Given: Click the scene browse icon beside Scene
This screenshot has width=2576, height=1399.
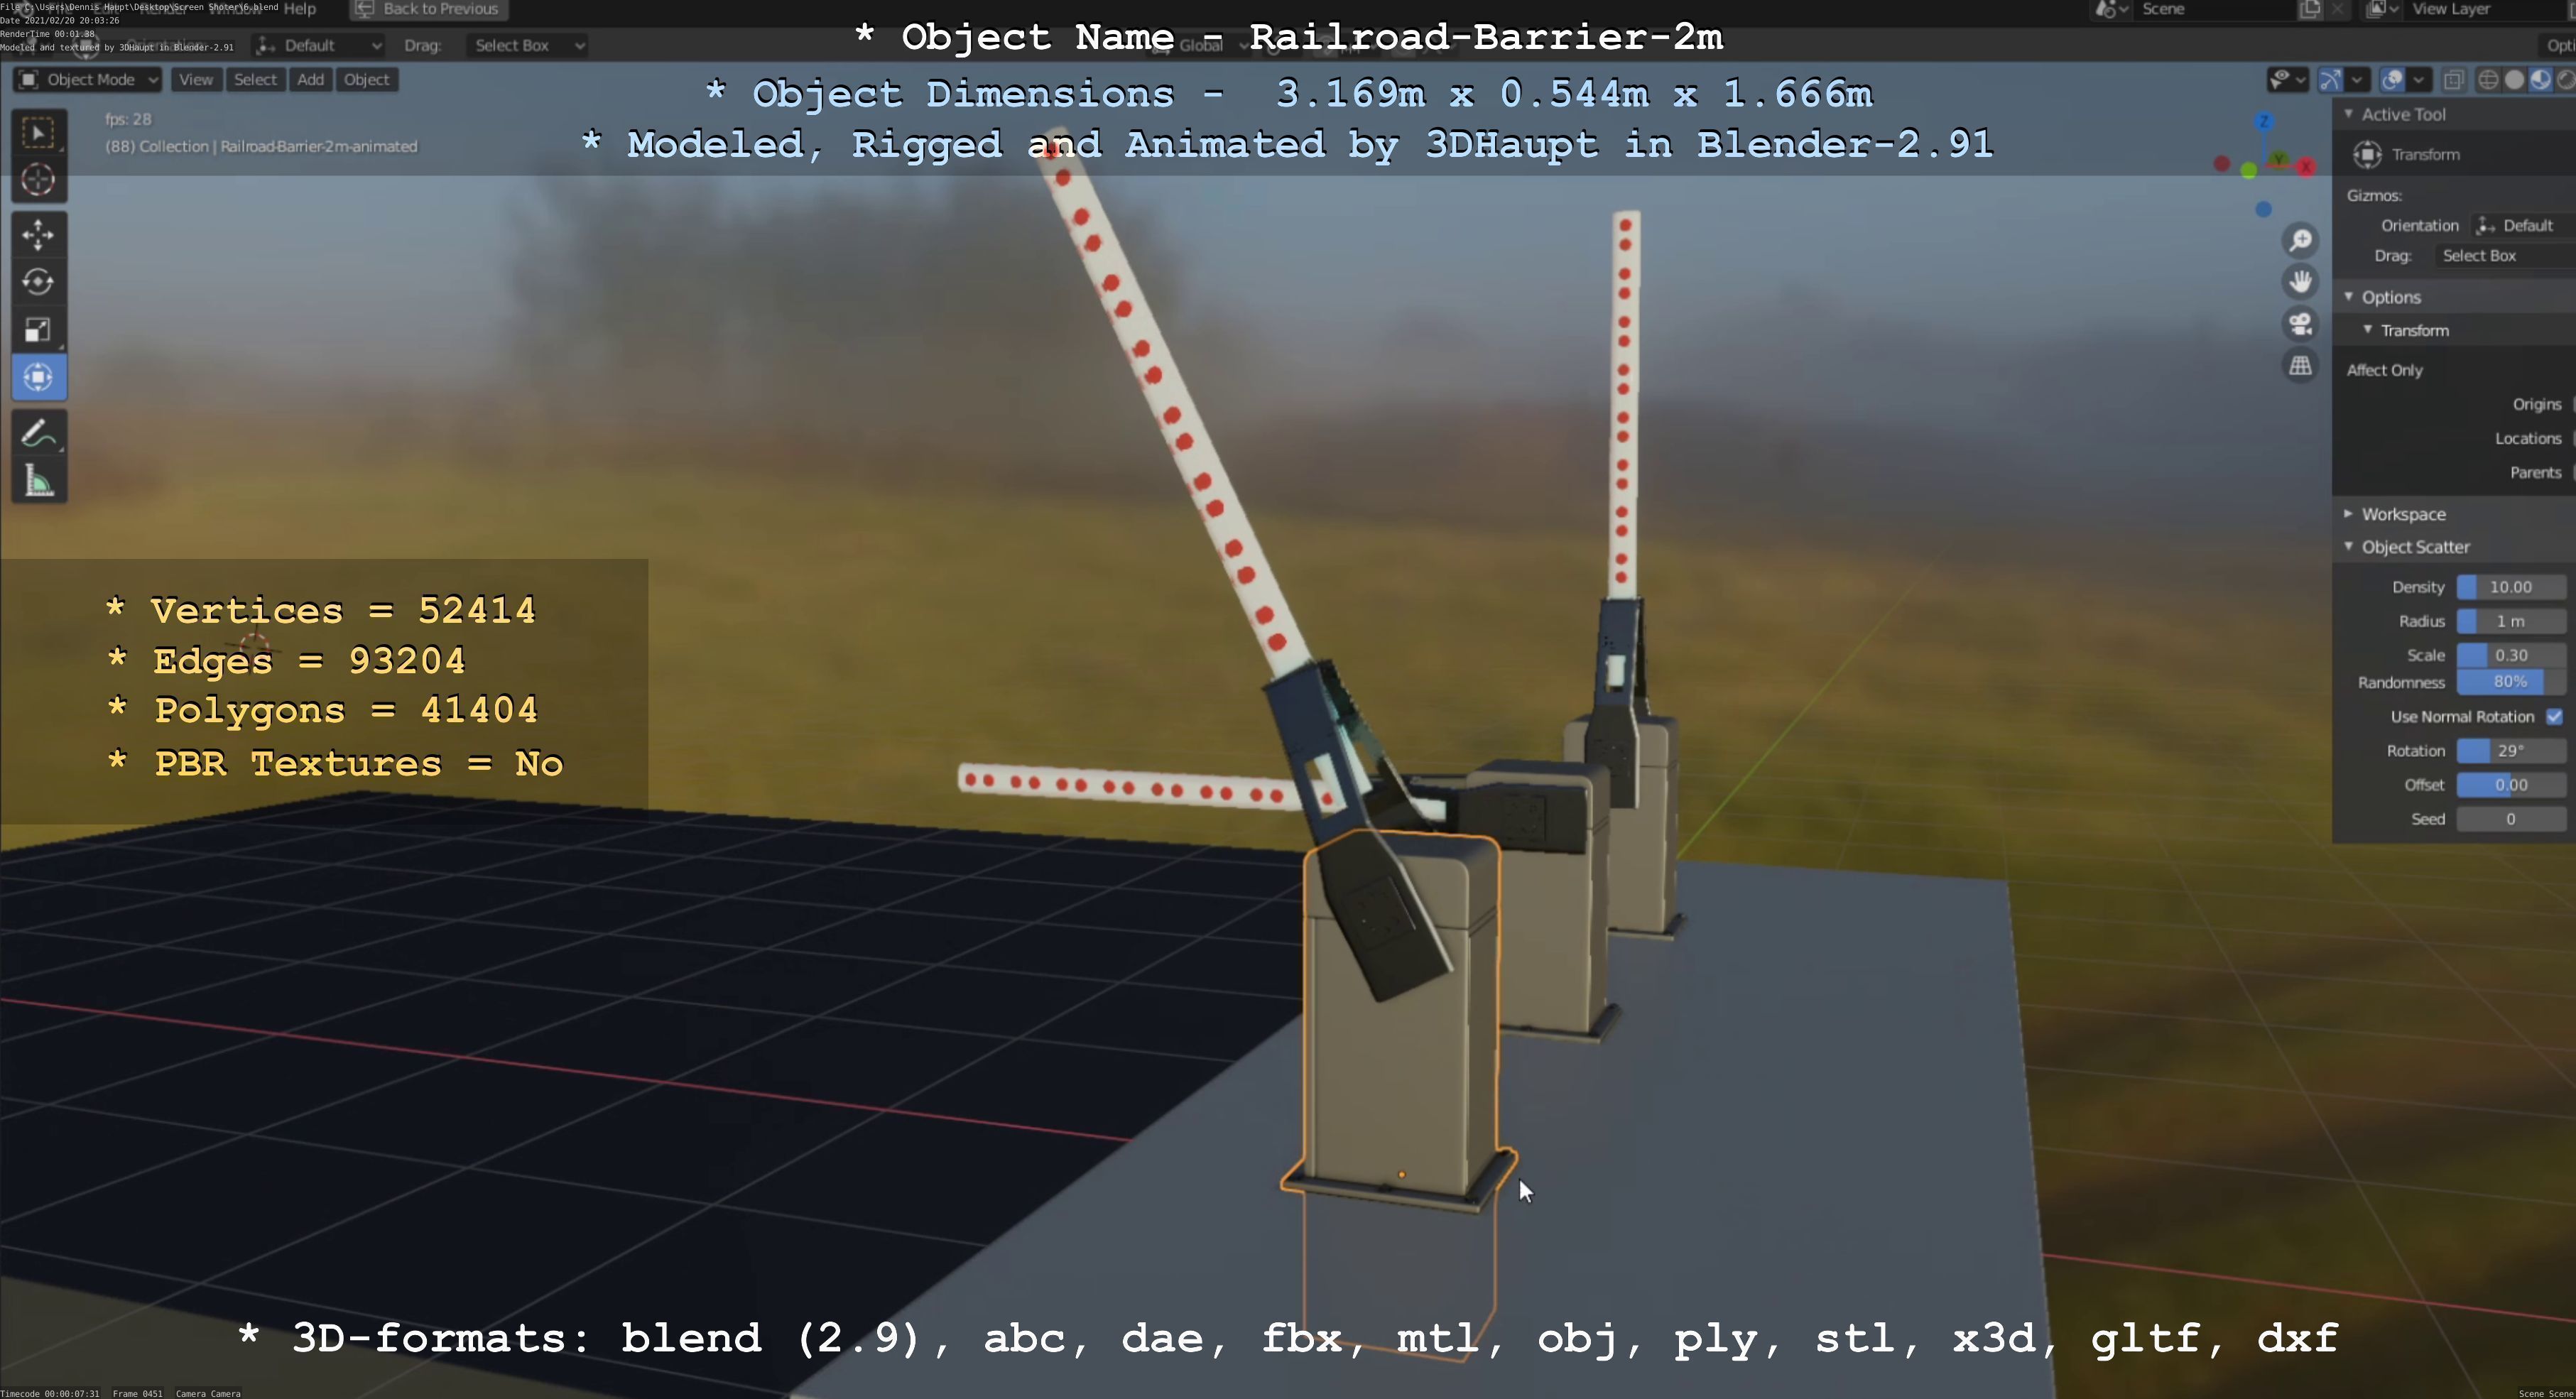Looking at the screenshot, I should click(x=2110, y=9).
